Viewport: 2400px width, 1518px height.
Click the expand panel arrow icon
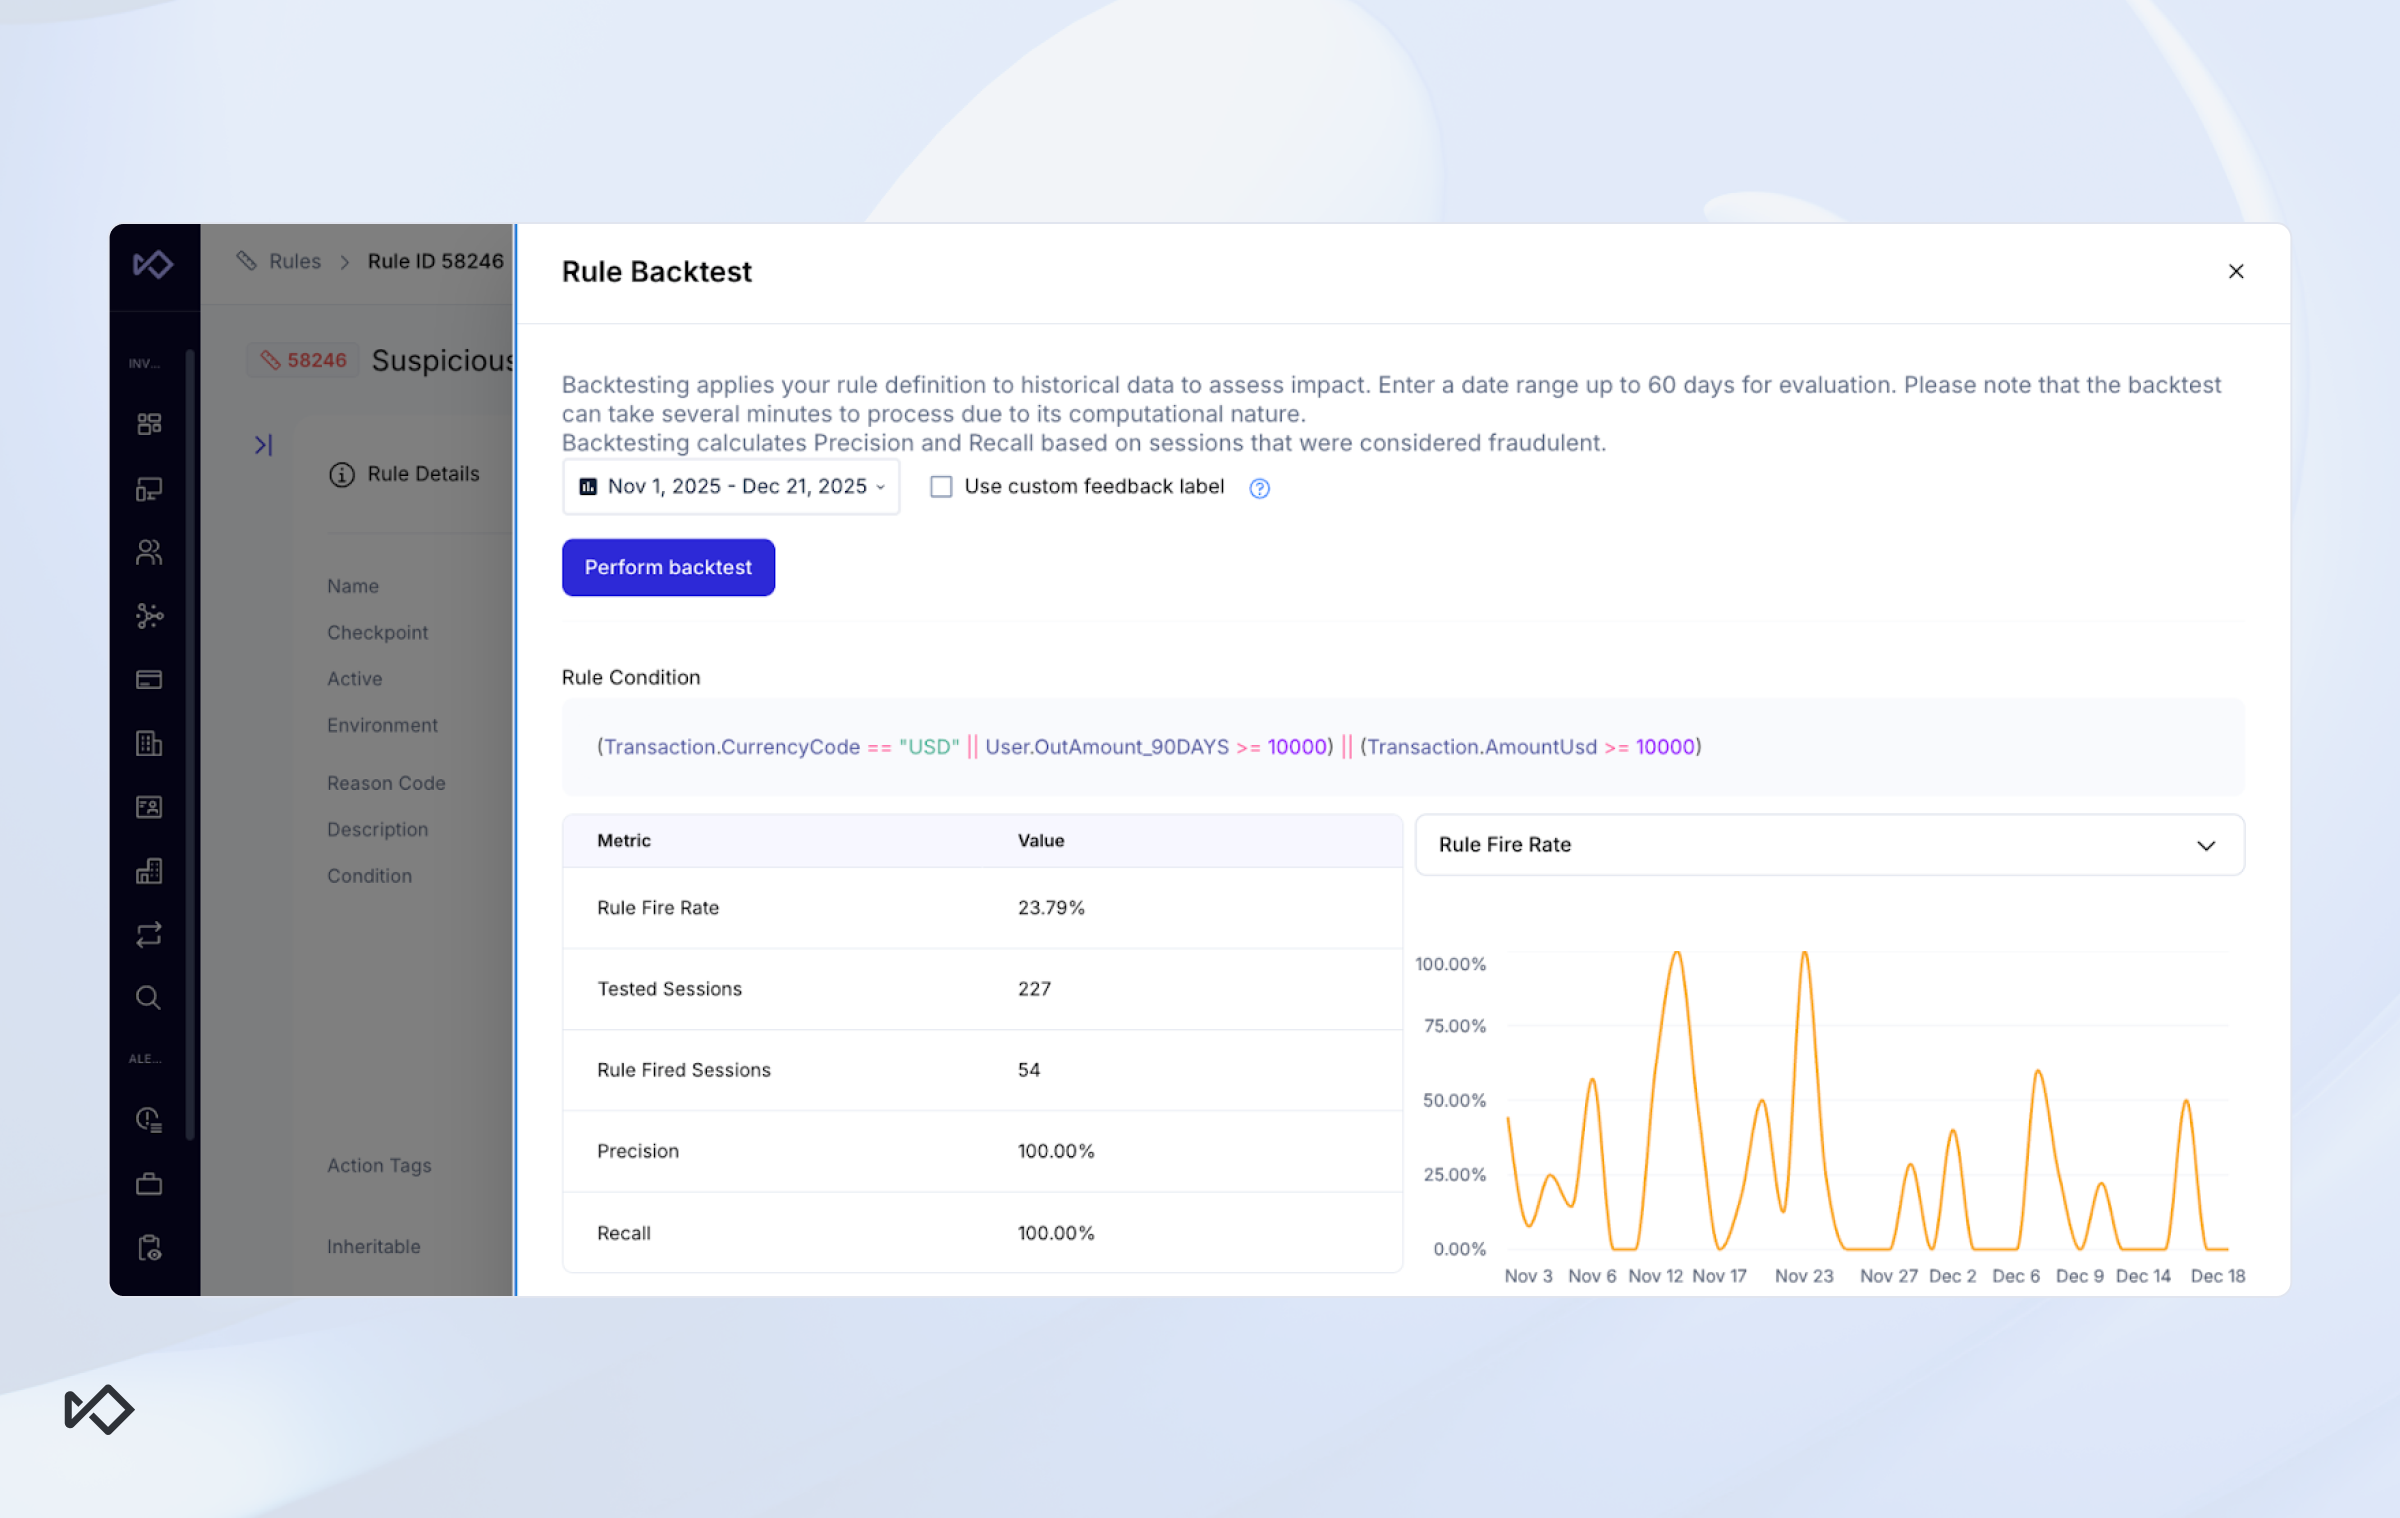(263, 445)
